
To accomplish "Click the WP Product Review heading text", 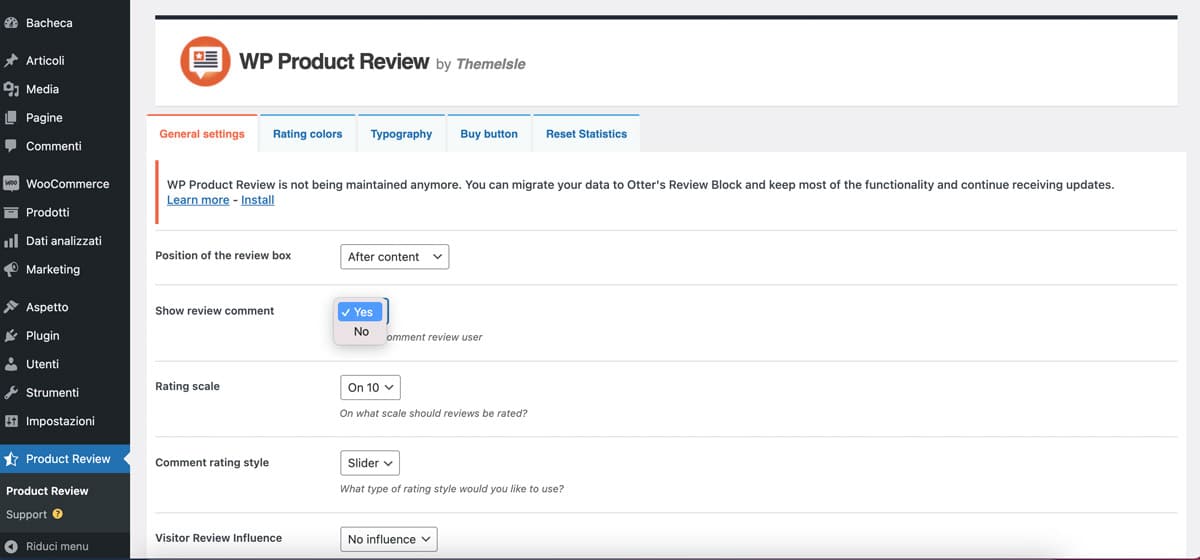I will [334, 61].
